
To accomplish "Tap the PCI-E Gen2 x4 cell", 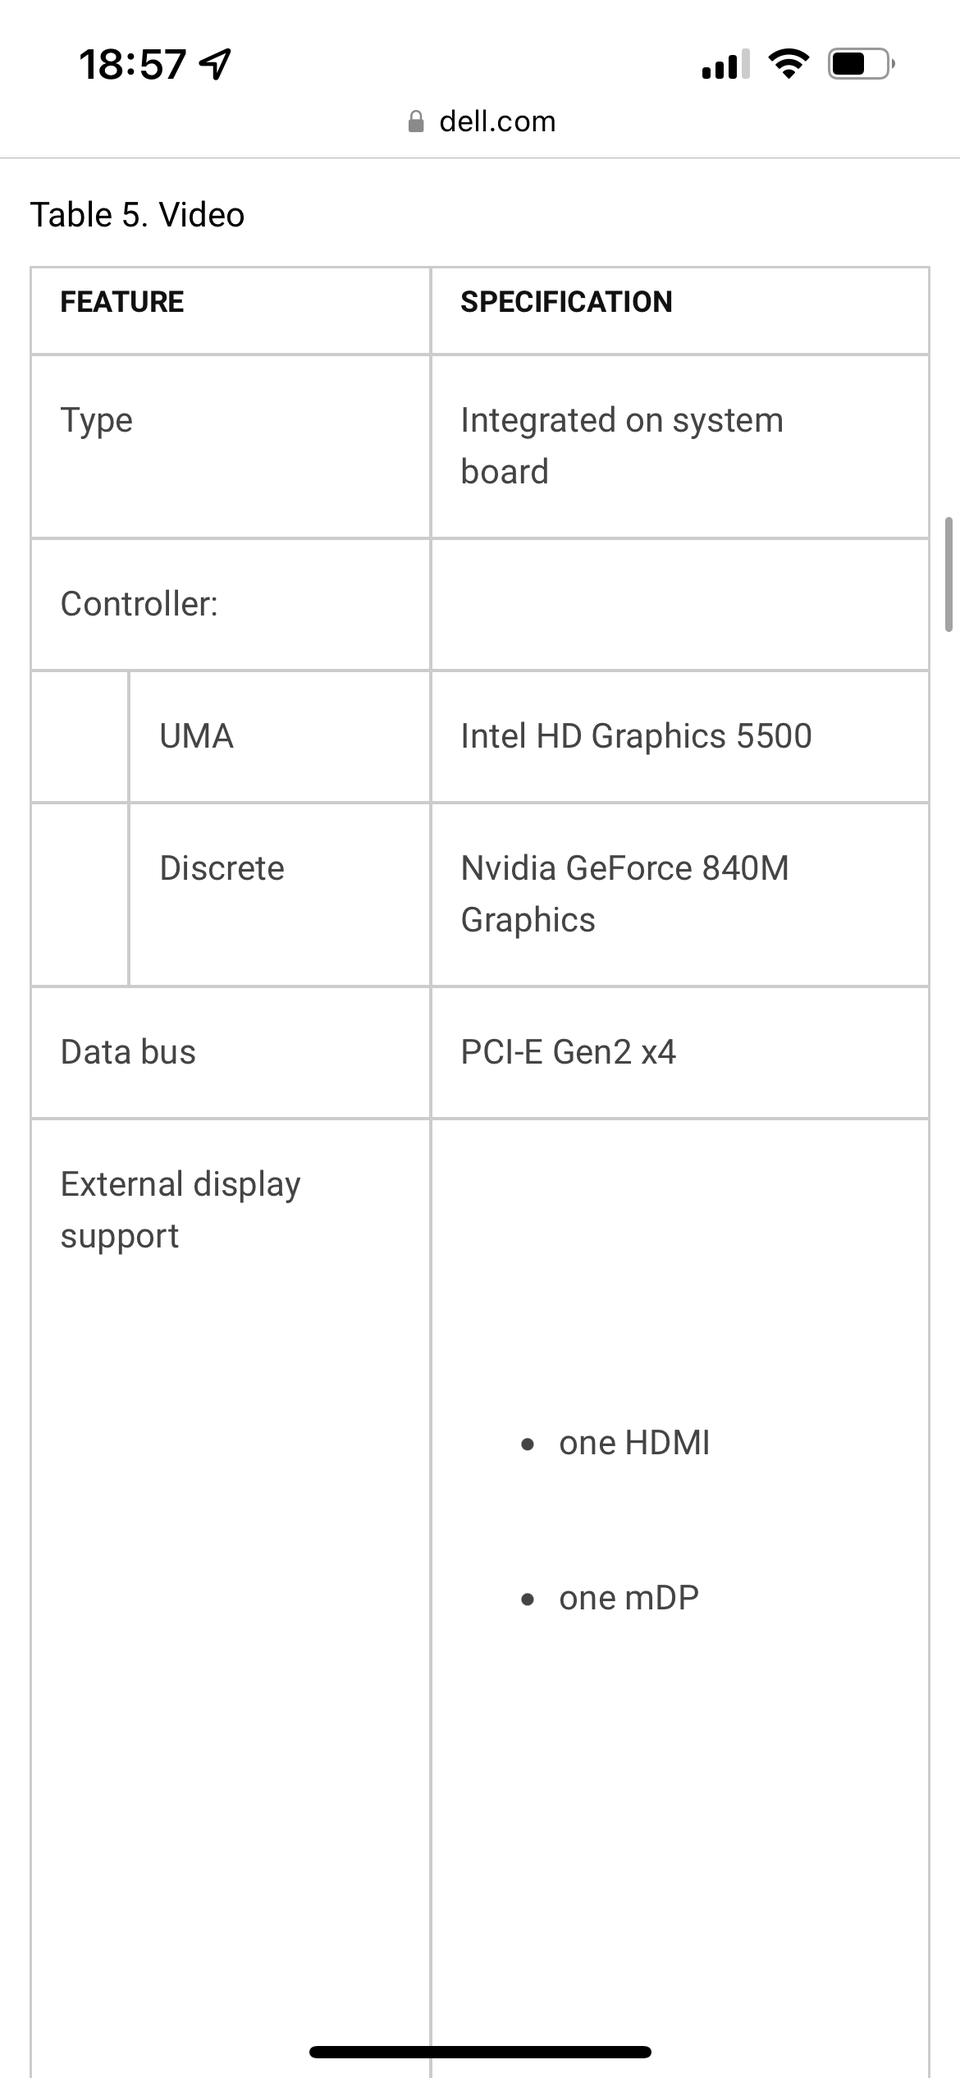I will point(568,1052).
